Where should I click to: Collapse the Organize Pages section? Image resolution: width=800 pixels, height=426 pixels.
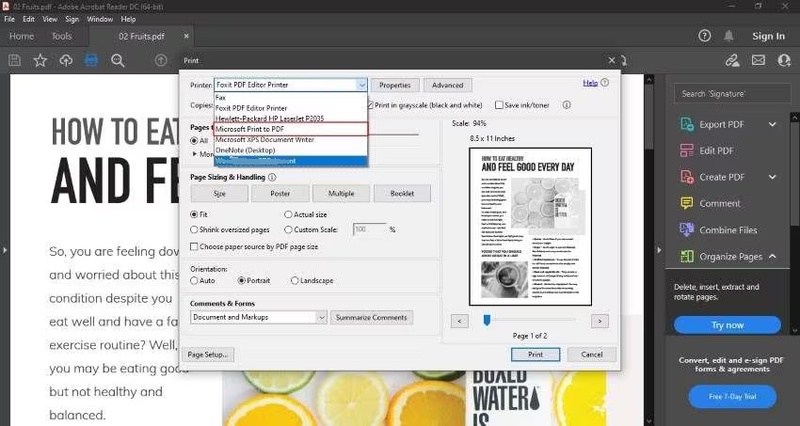[772, 256]
